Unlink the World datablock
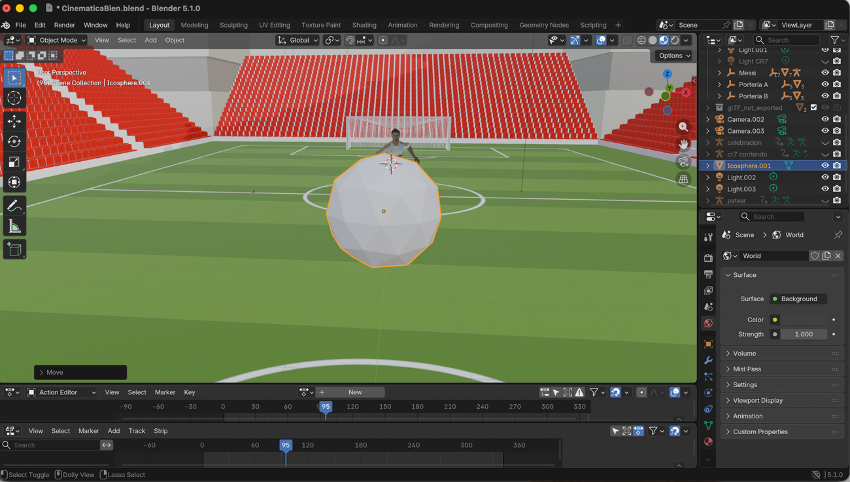 tap(838, 256)
